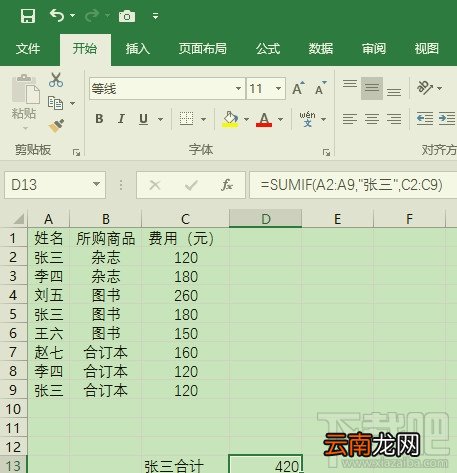Switch to the 数据 tab
The height and width of the screenshot is (473, 457).
tap(321, 49)
